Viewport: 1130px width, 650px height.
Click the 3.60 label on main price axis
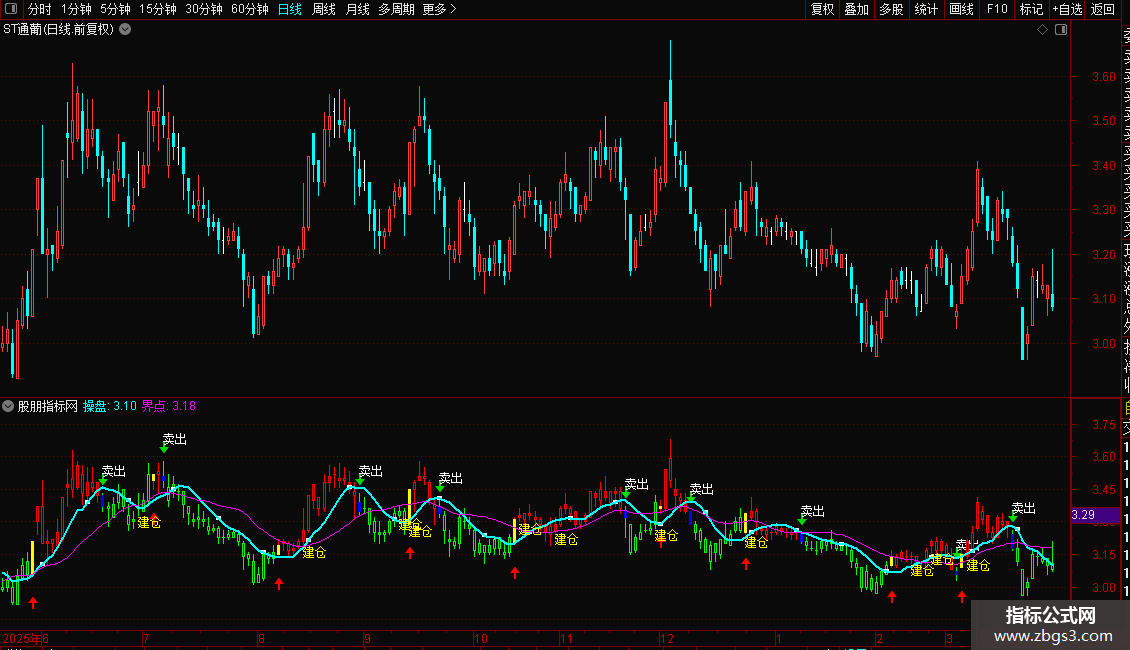click(x=1103, y=76)
